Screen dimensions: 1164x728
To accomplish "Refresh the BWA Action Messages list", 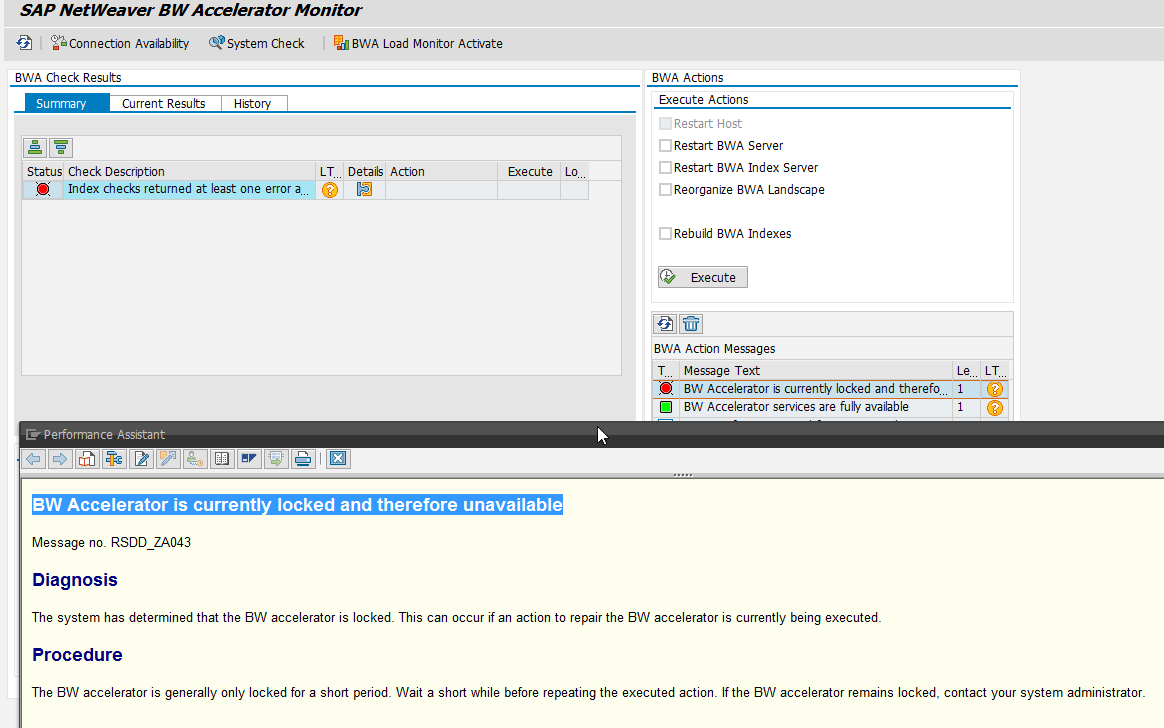I will click(x=665, y=324).
